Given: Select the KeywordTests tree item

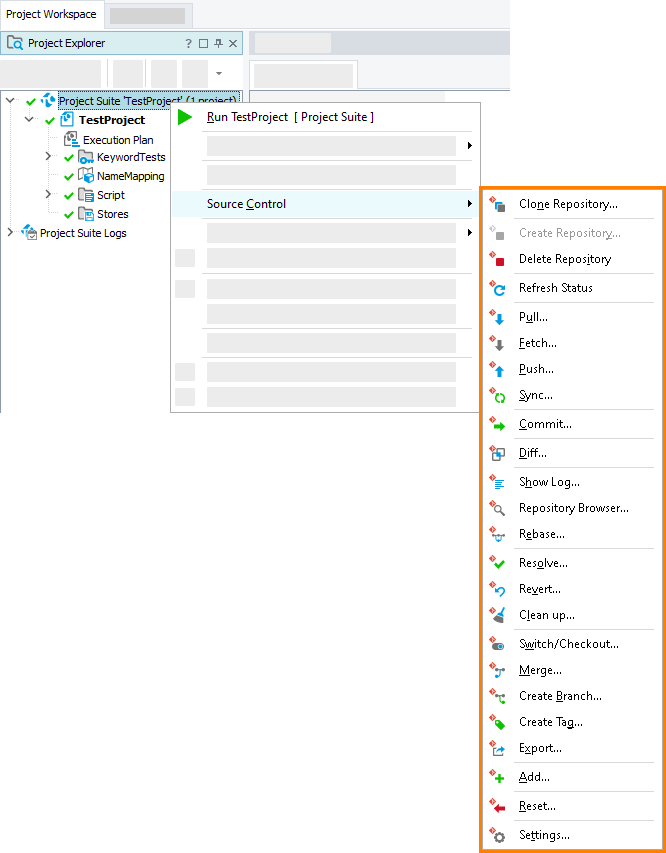Looking at the screenshot, I should [x=131, y=157].
